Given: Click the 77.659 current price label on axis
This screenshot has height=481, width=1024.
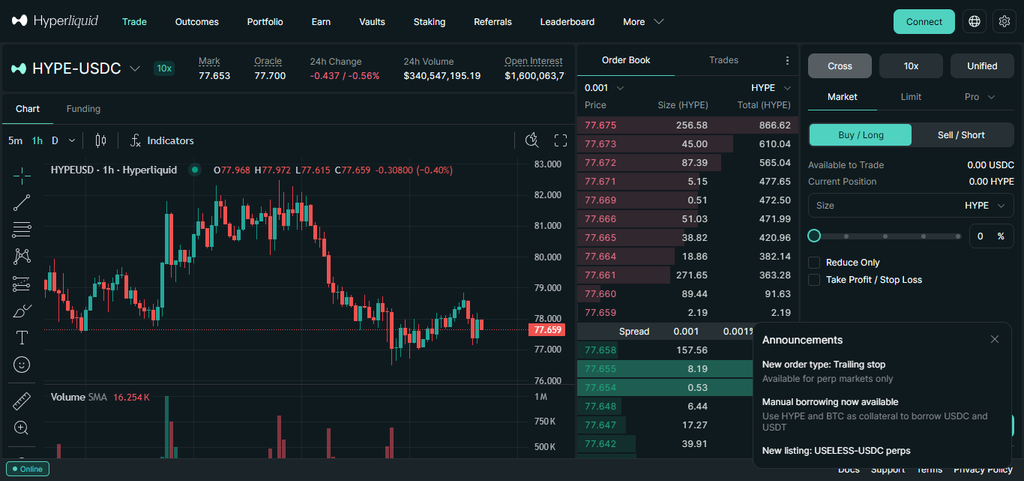Looking at the screenshot, I should point(546,330).
